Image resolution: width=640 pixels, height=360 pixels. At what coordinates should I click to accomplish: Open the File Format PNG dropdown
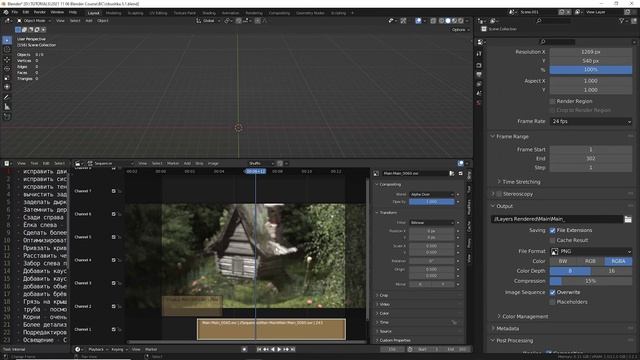[591, 251]
